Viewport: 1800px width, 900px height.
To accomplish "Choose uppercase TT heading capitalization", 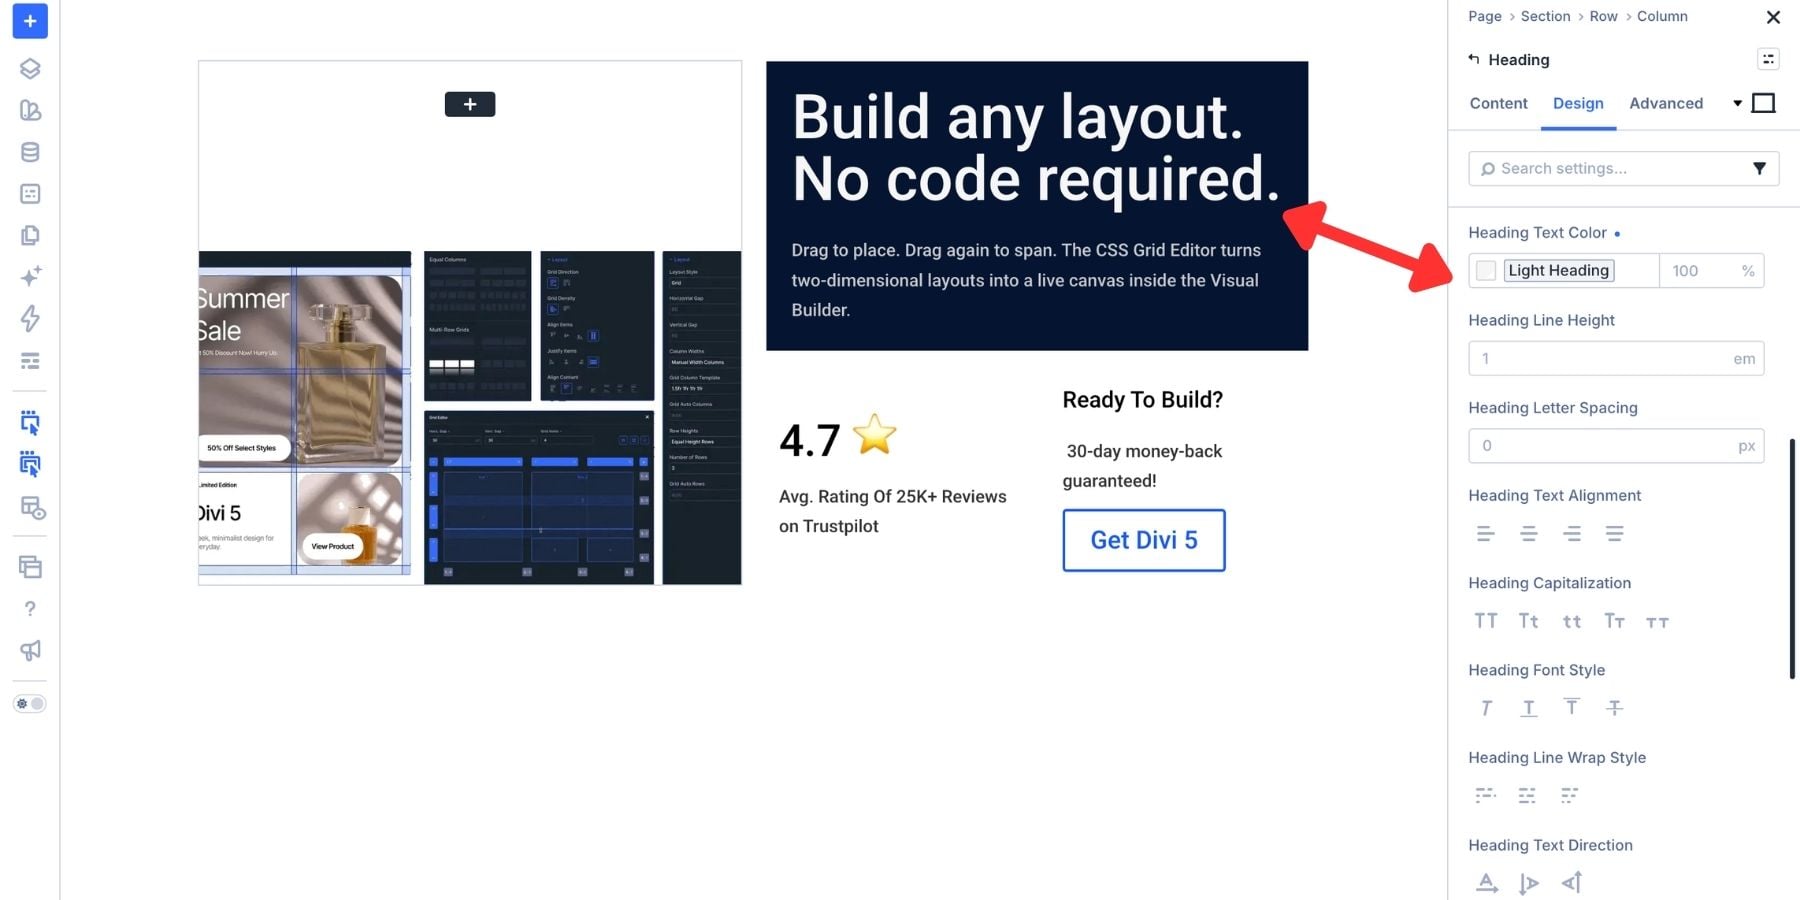I will point(1486,621).
